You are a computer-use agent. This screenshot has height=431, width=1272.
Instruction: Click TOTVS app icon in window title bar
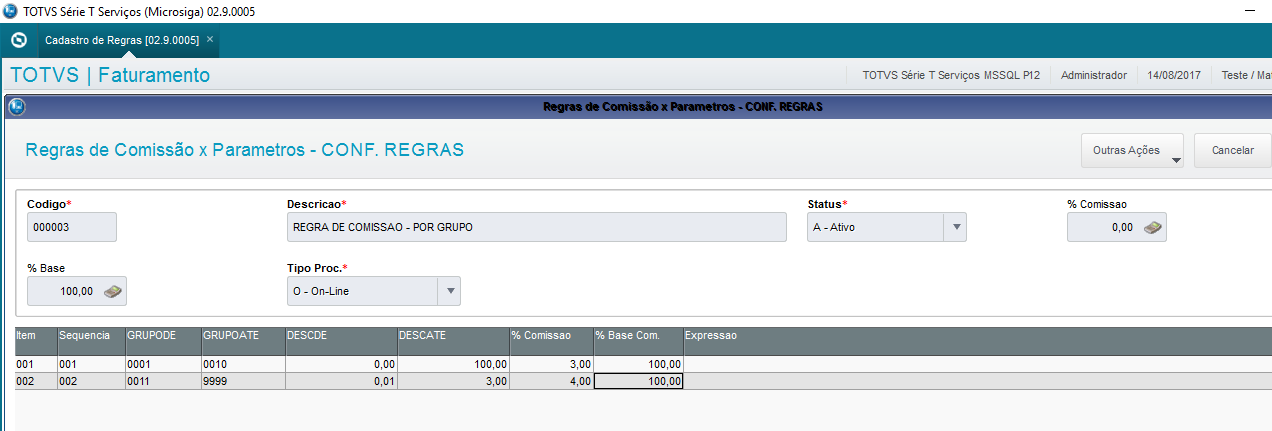[x=10, y=11]
